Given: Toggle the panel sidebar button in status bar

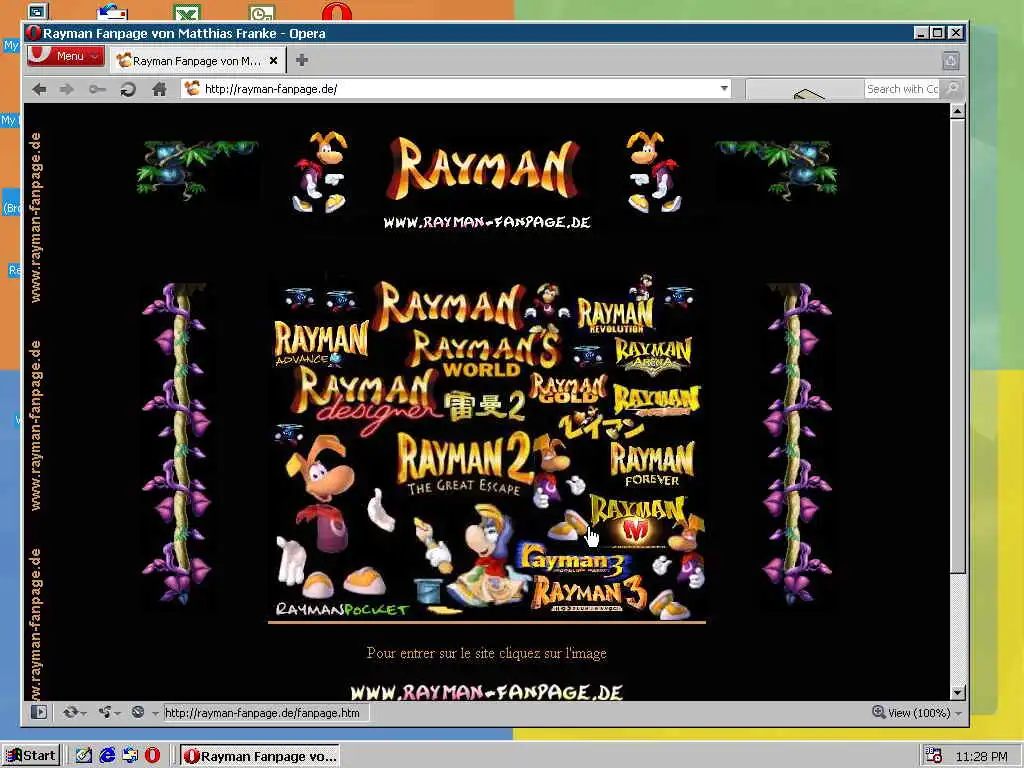Looking at the screenshot, I should click(39, 712).
